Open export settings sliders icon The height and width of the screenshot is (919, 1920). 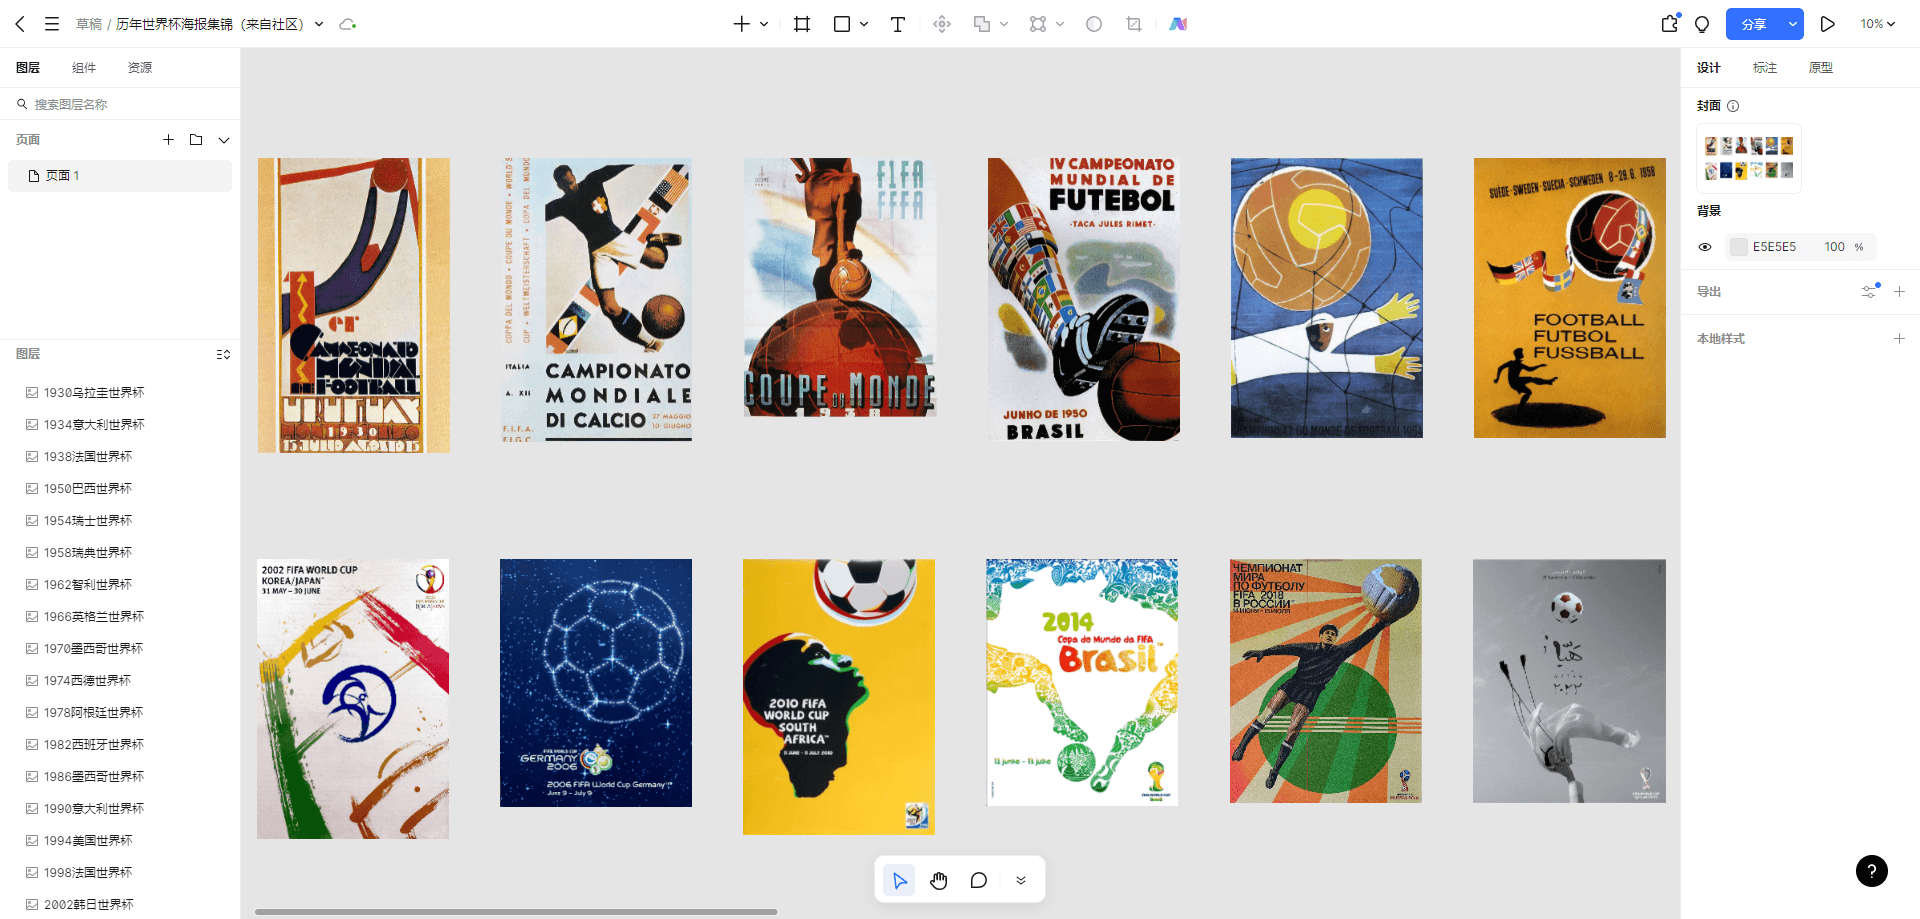[x=1870, y=291]
